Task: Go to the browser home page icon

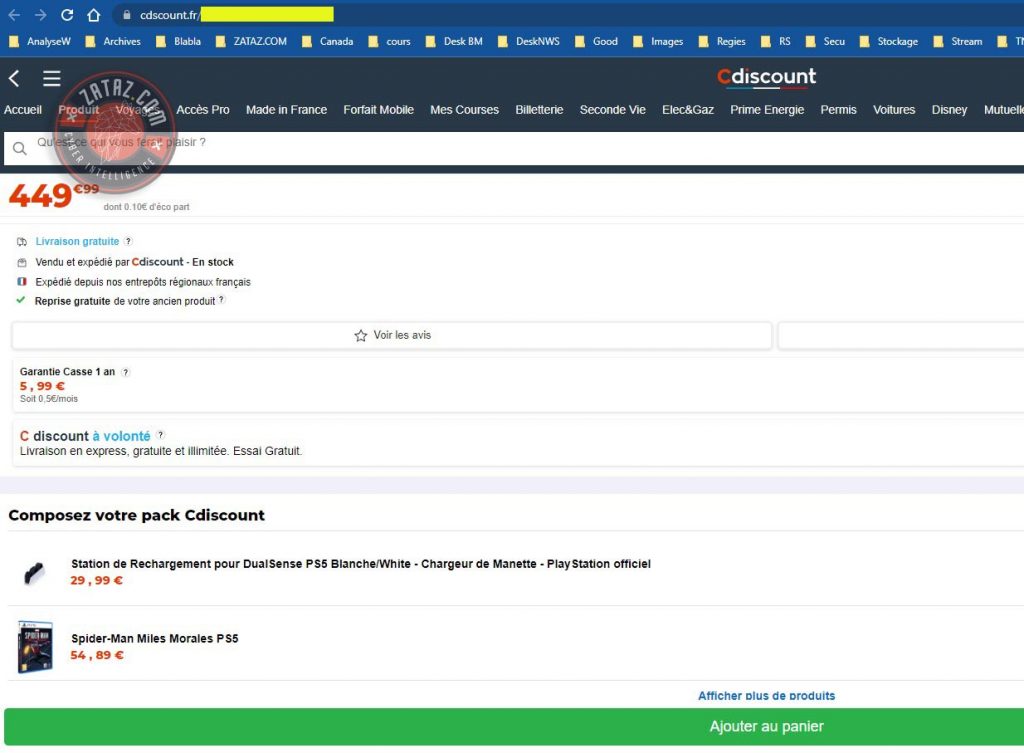Action: click(93, 14)
